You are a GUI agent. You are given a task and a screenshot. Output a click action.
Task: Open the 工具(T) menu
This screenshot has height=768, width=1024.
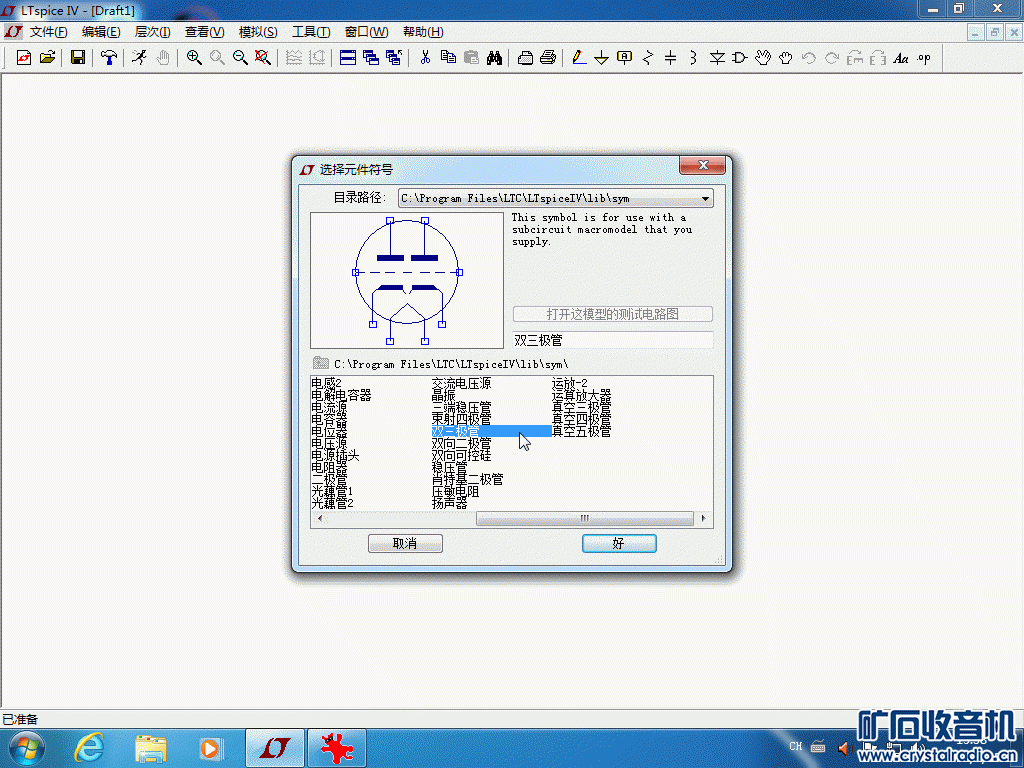pos(311,31)
